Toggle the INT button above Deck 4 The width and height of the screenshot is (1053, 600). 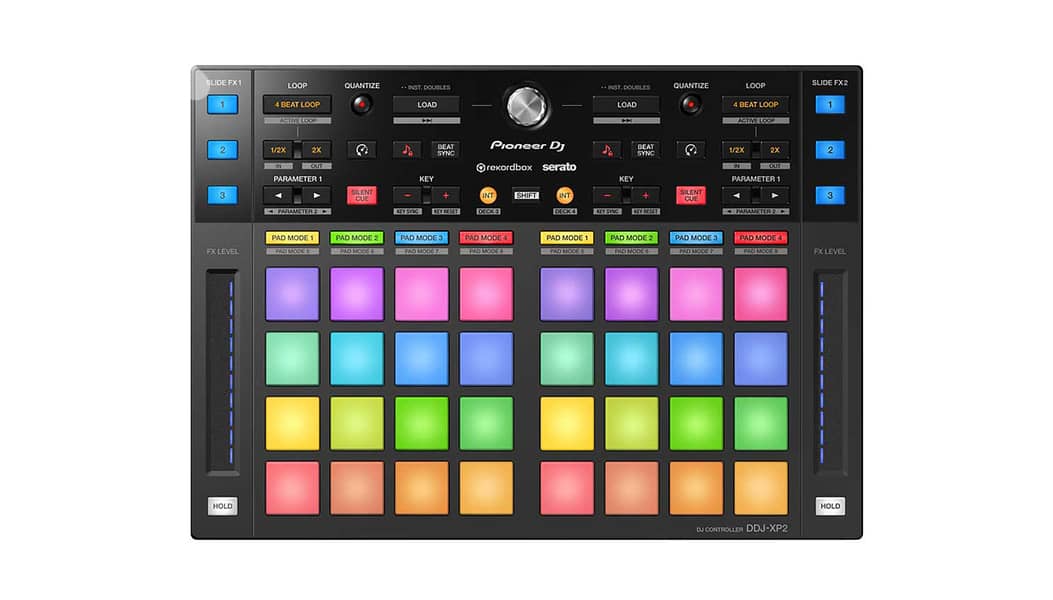click(x=565, y=196)
